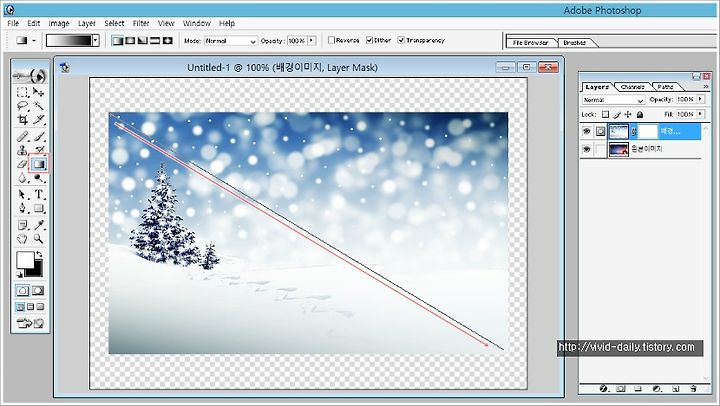Select the Brush tool
The image size is (720, 406).
[x=39, y=136]
